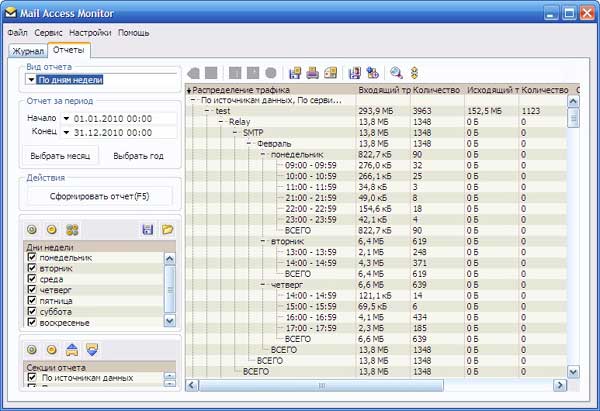
Task: Uncheck the вторник checkbox
Action: click(x=32, y=268)
